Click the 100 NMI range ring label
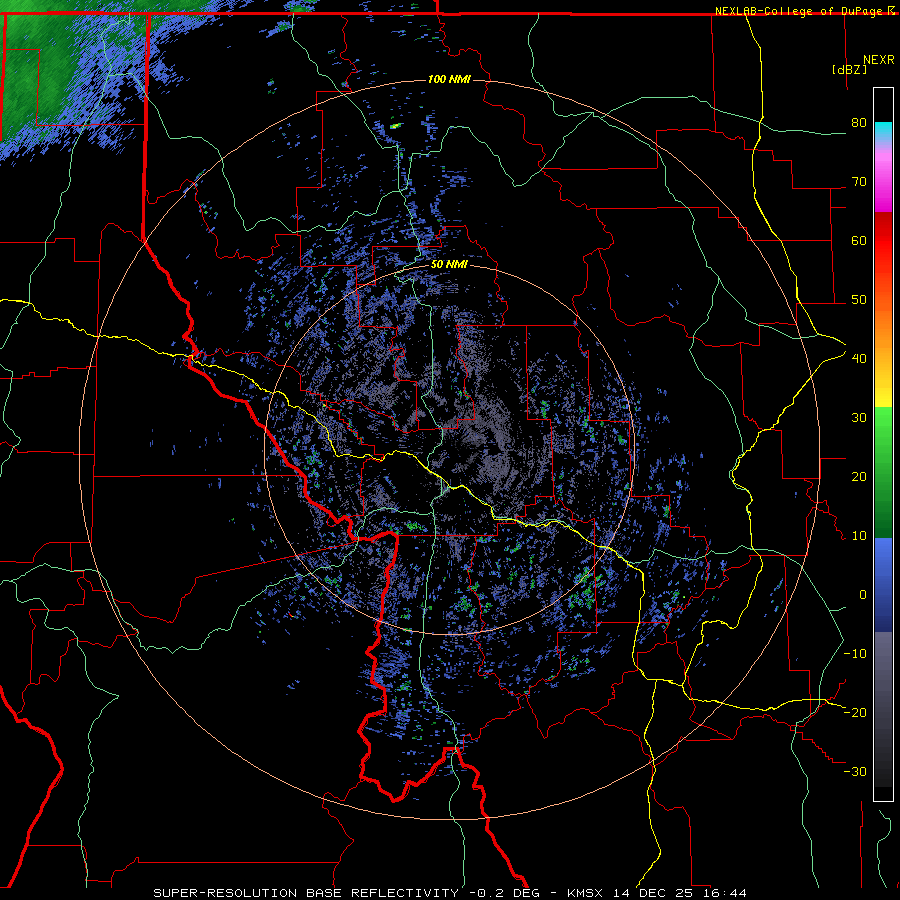 449,79
